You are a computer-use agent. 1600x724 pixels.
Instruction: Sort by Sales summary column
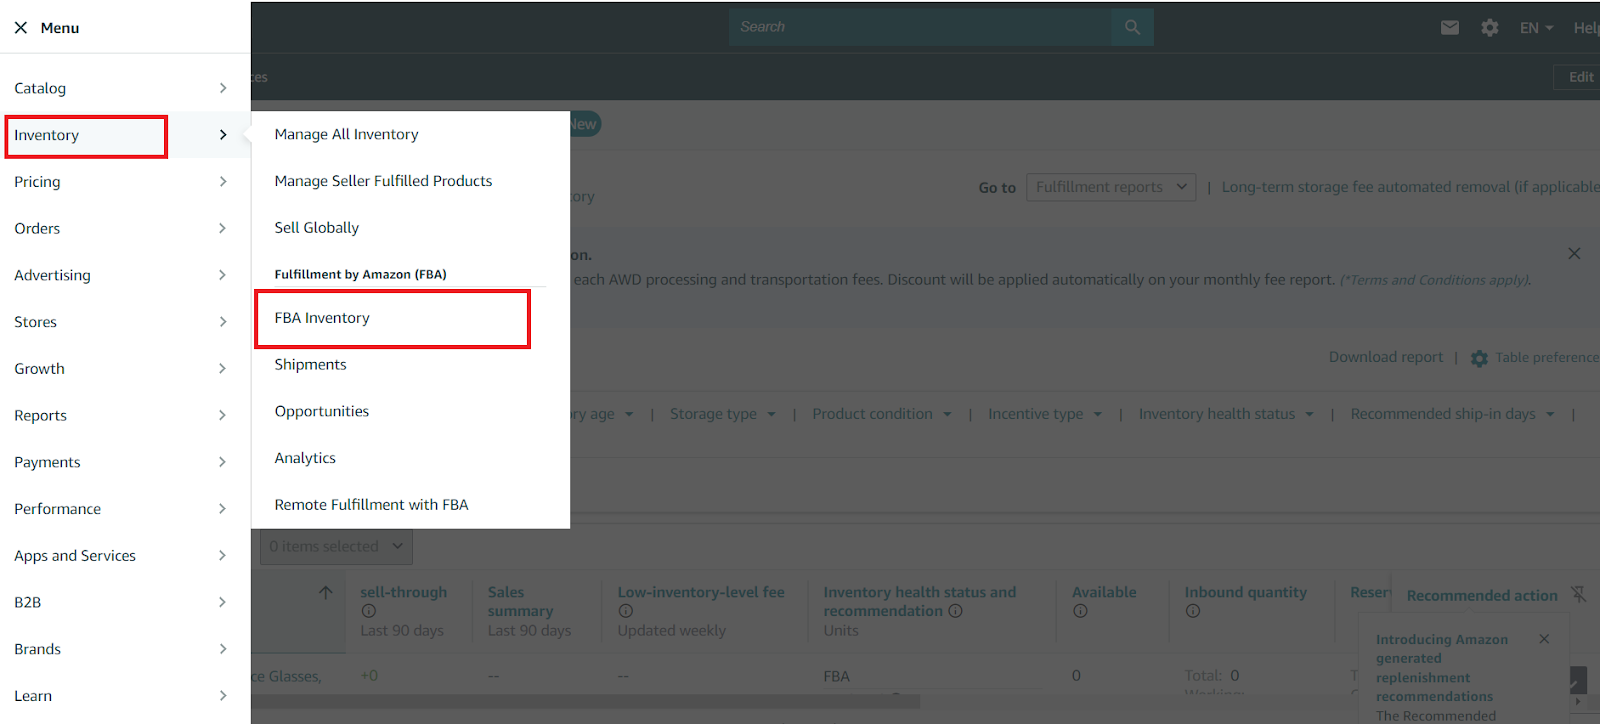pyautogui.click(x=520, y=601)
